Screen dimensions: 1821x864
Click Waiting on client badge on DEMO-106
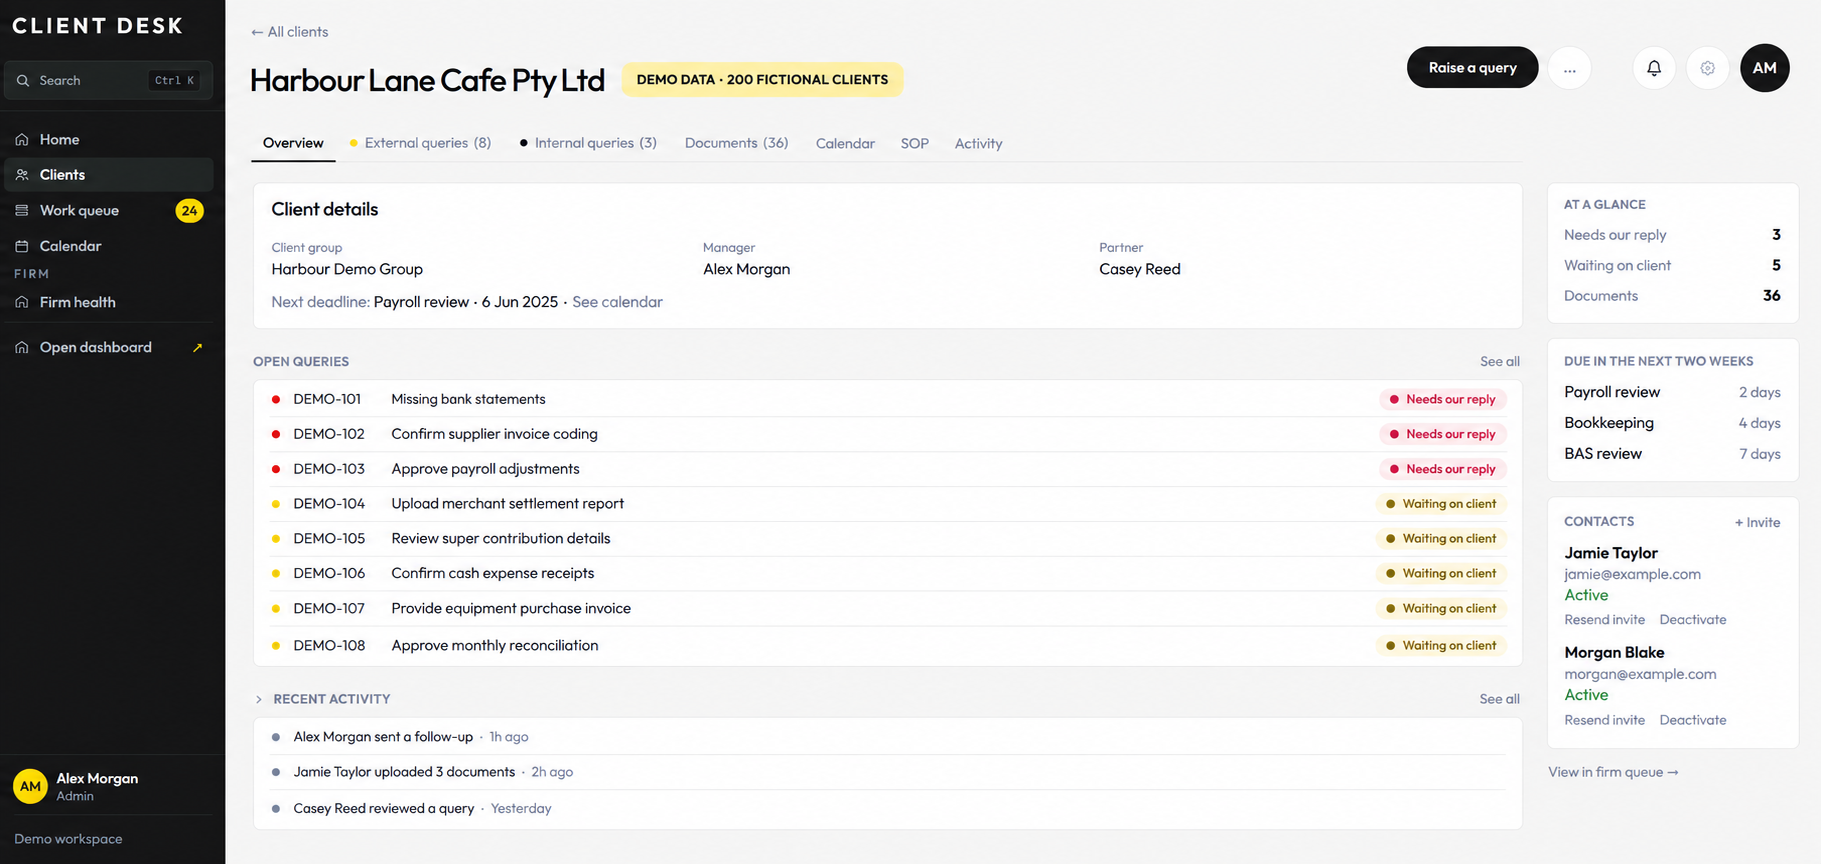(1441, 574)
